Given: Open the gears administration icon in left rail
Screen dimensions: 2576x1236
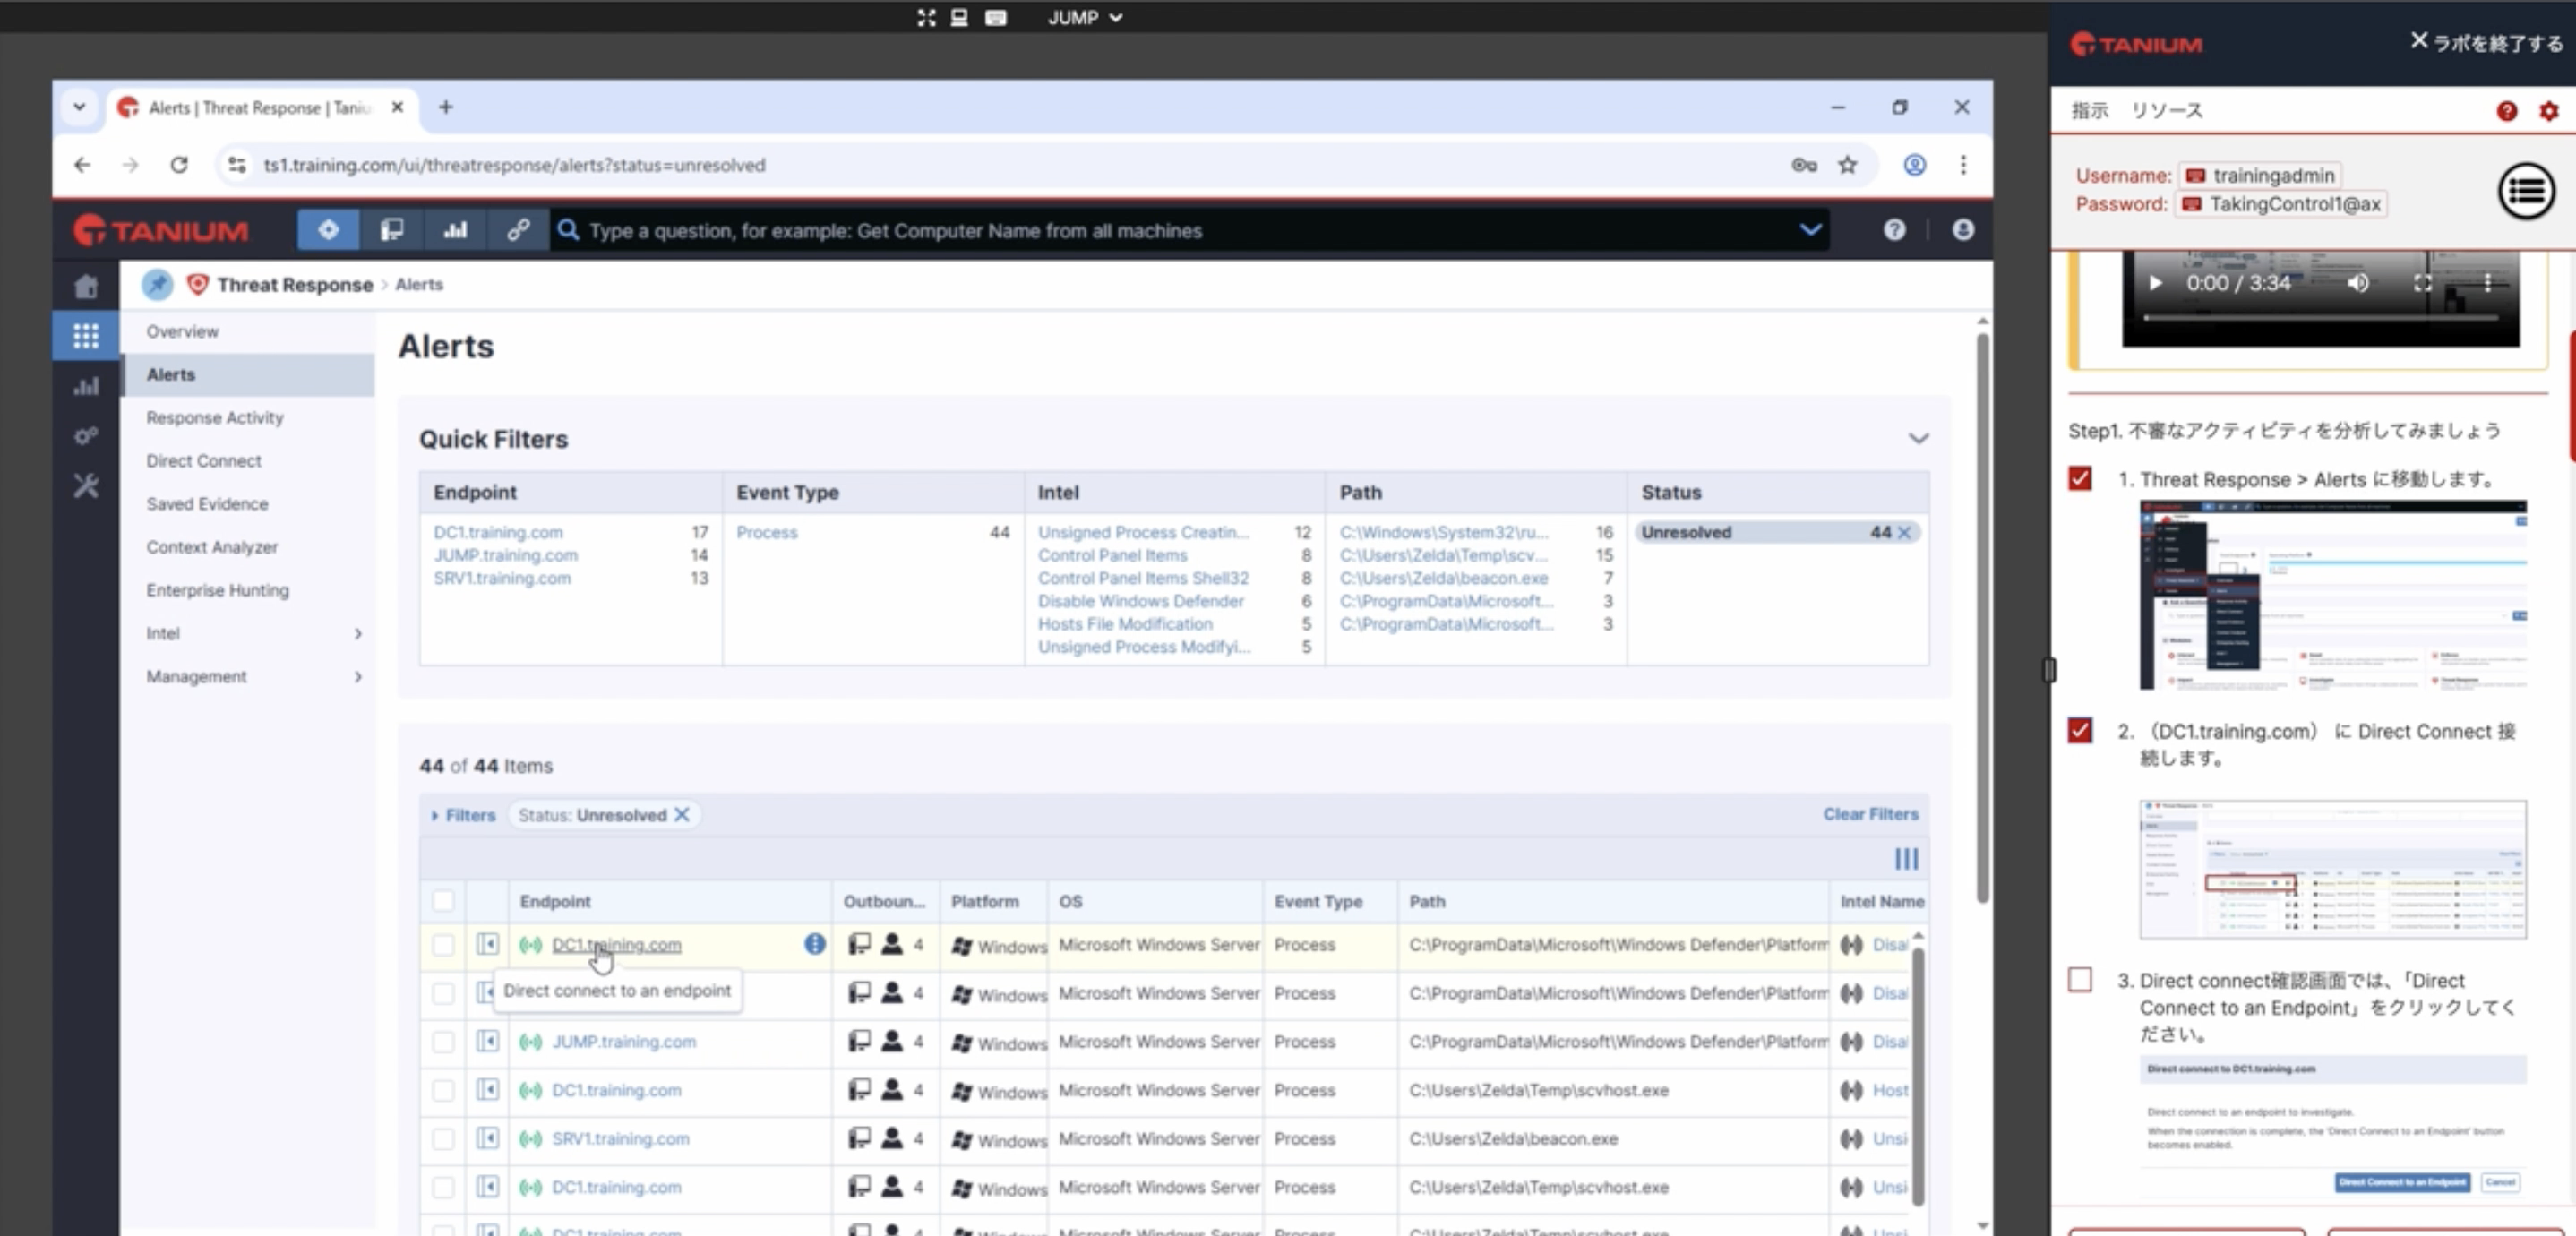Looking at the screenshot, I should point(86,436).
